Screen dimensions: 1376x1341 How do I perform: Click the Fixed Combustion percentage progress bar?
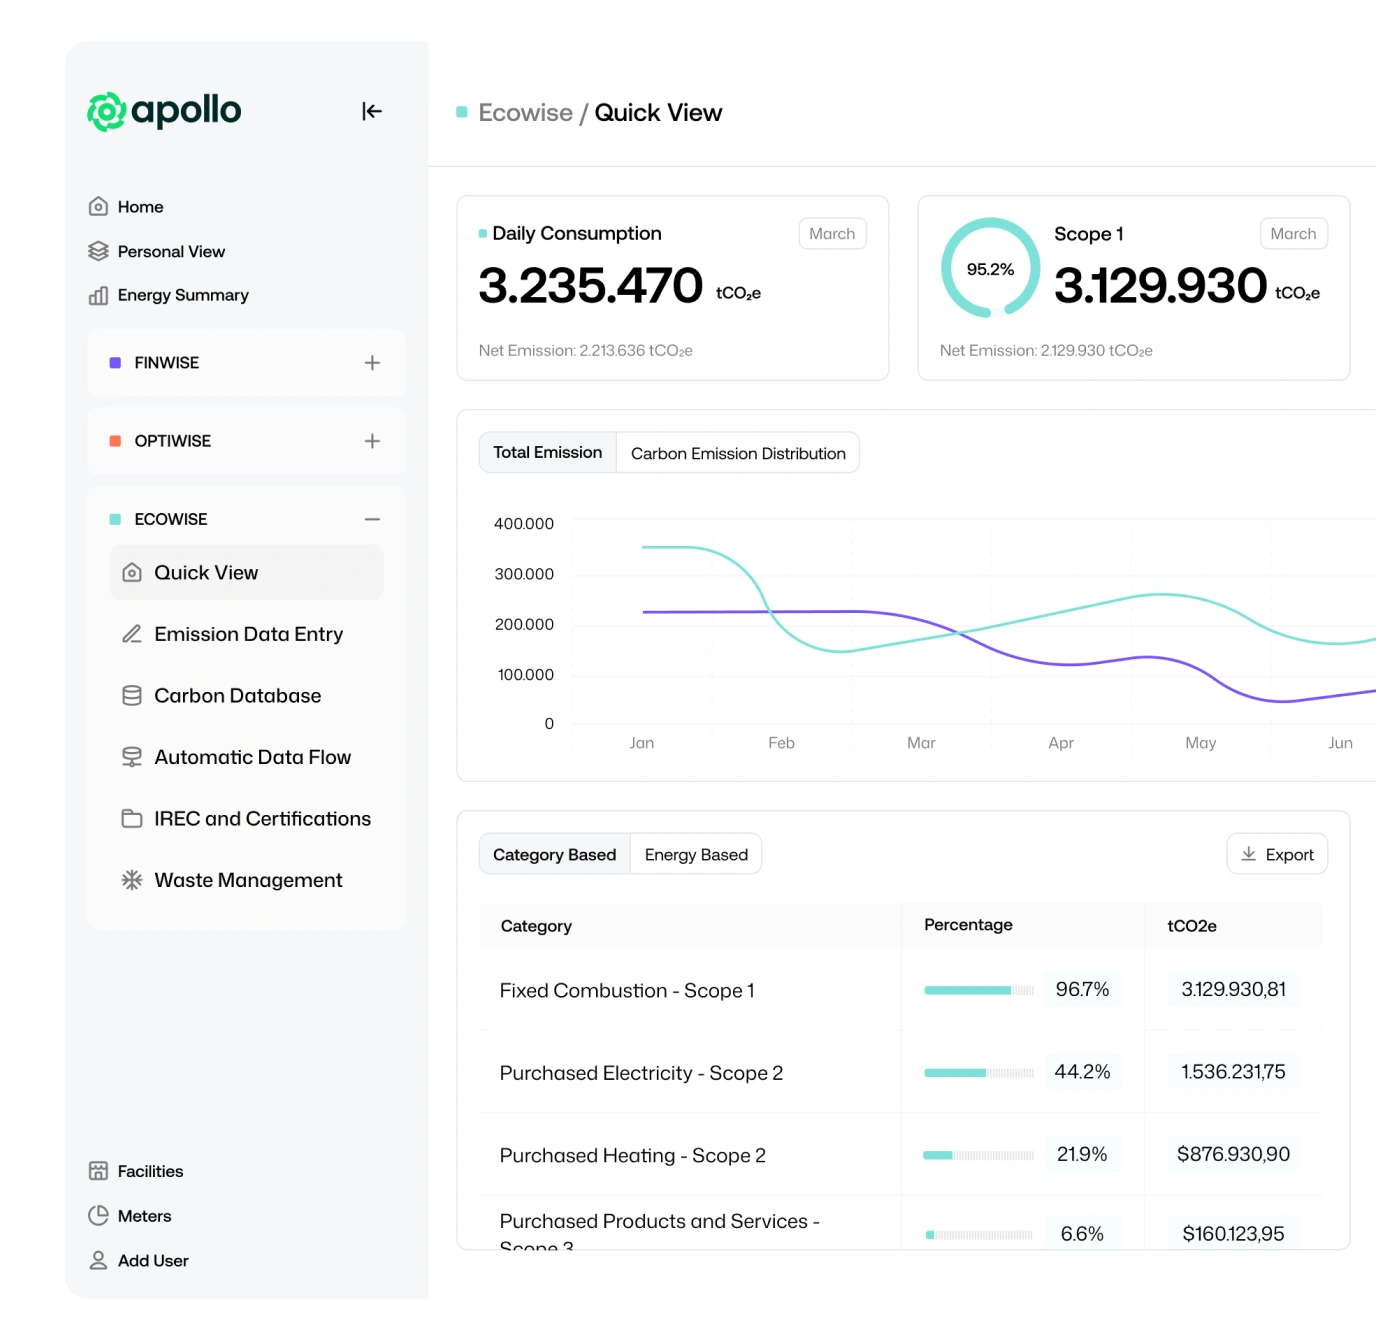tap(978, 990)
